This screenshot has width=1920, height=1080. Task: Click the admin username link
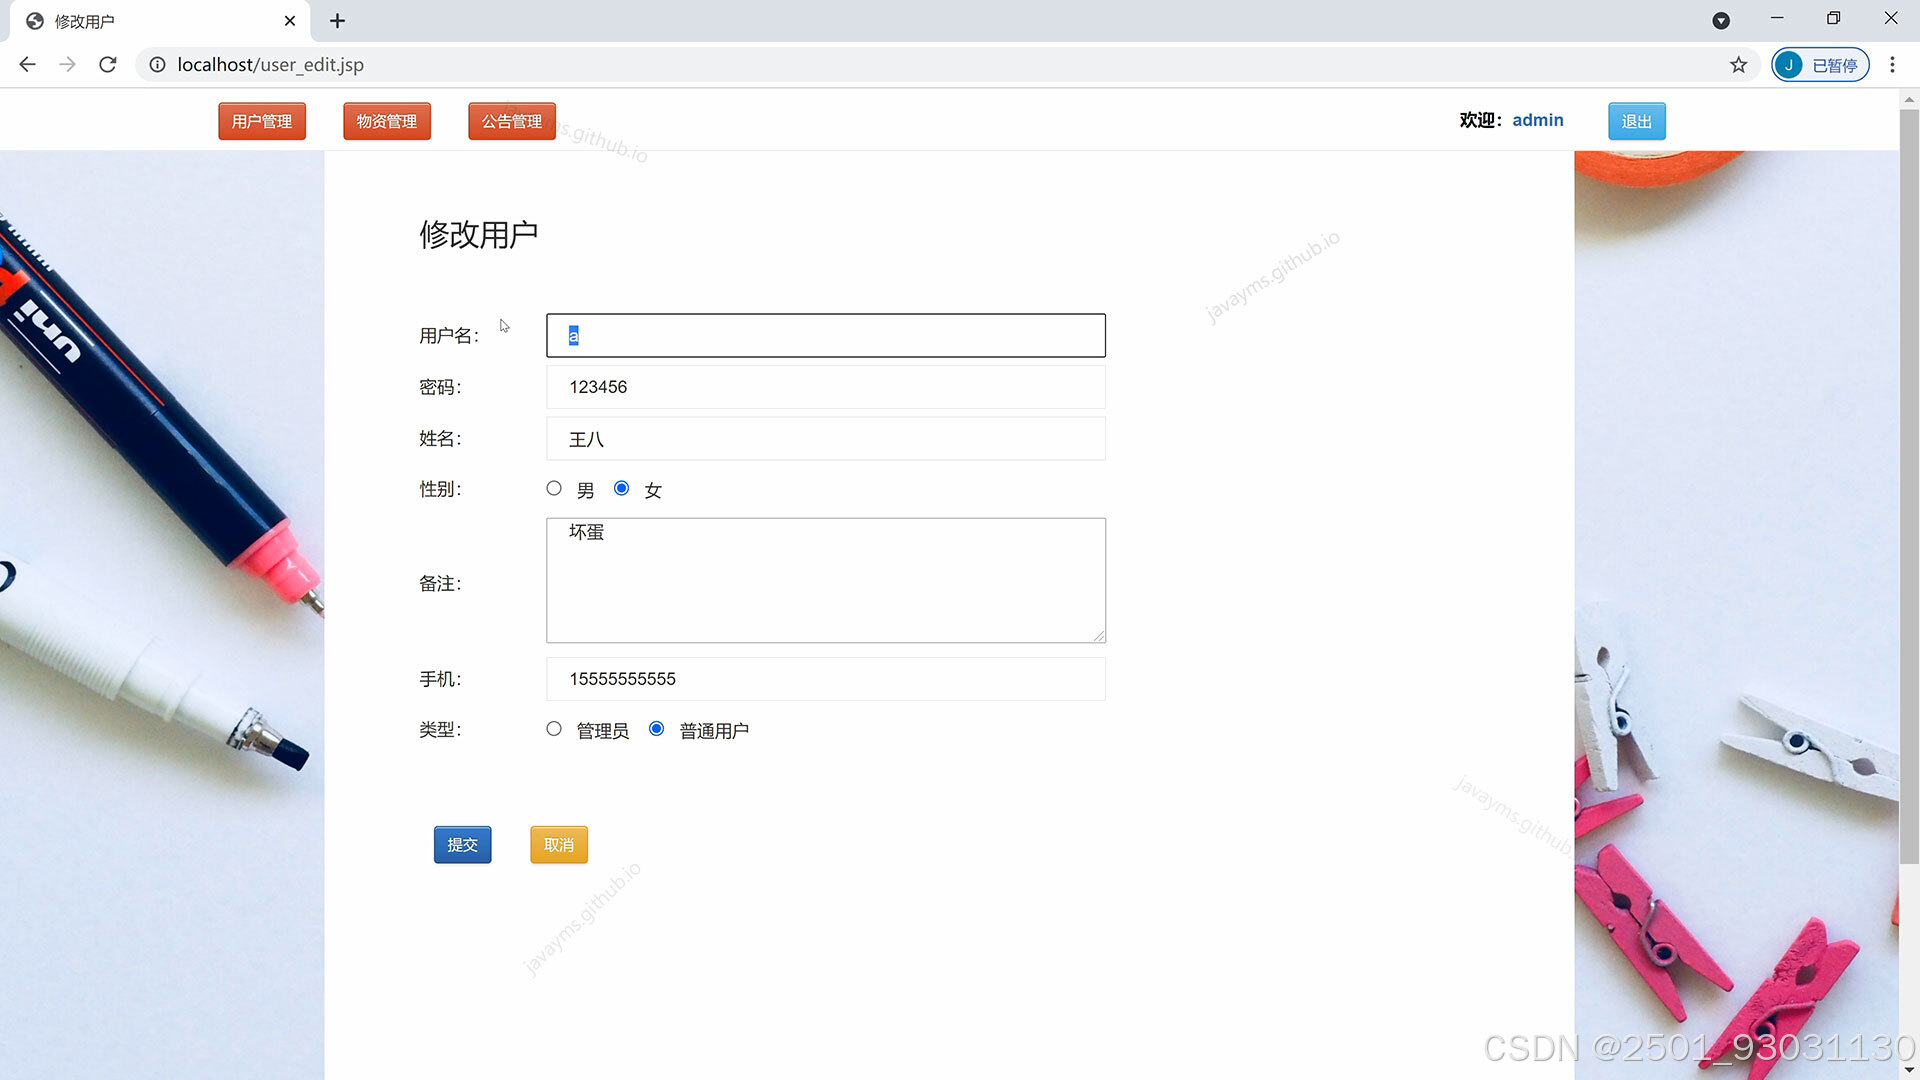pos(1538,120)
